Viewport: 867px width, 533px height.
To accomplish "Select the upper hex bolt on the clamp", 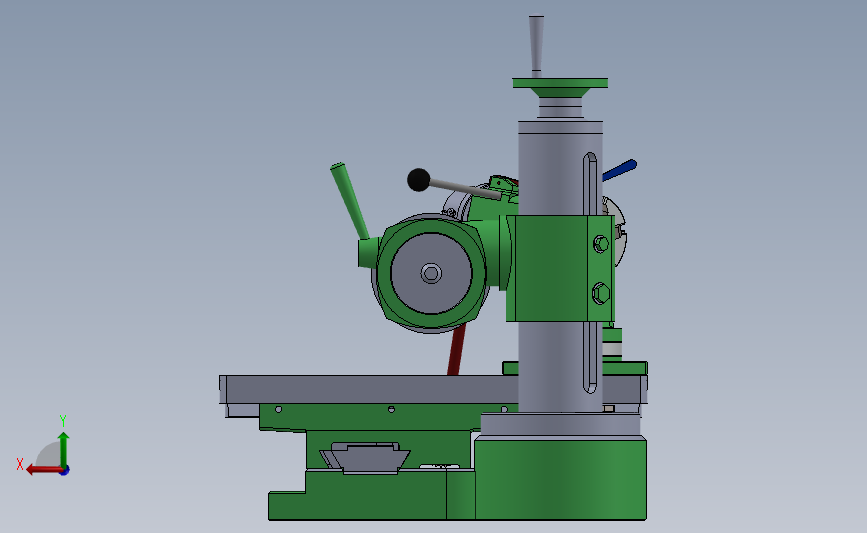I will [601, 244].
